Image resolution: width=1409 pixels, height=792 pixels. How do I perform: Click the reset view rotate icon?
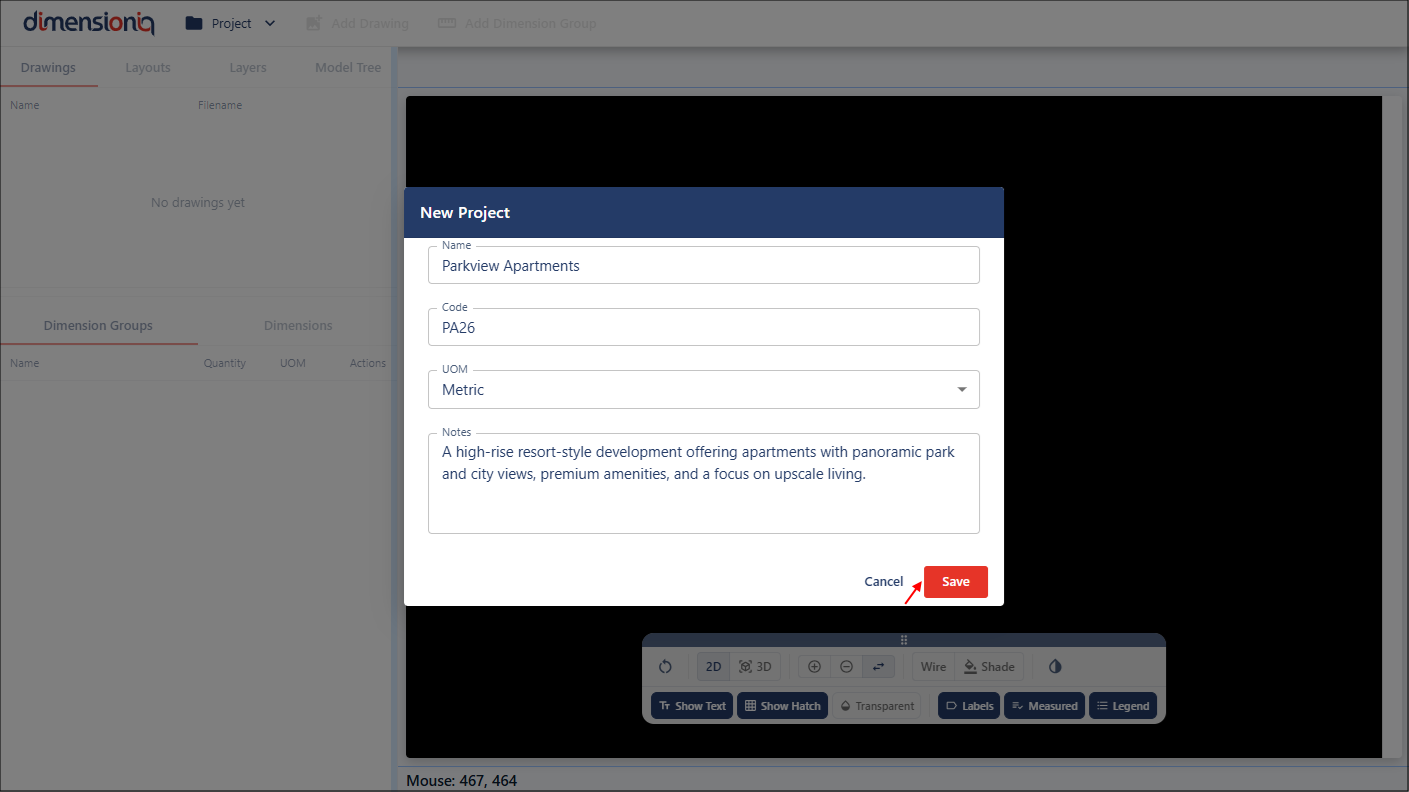665,667
